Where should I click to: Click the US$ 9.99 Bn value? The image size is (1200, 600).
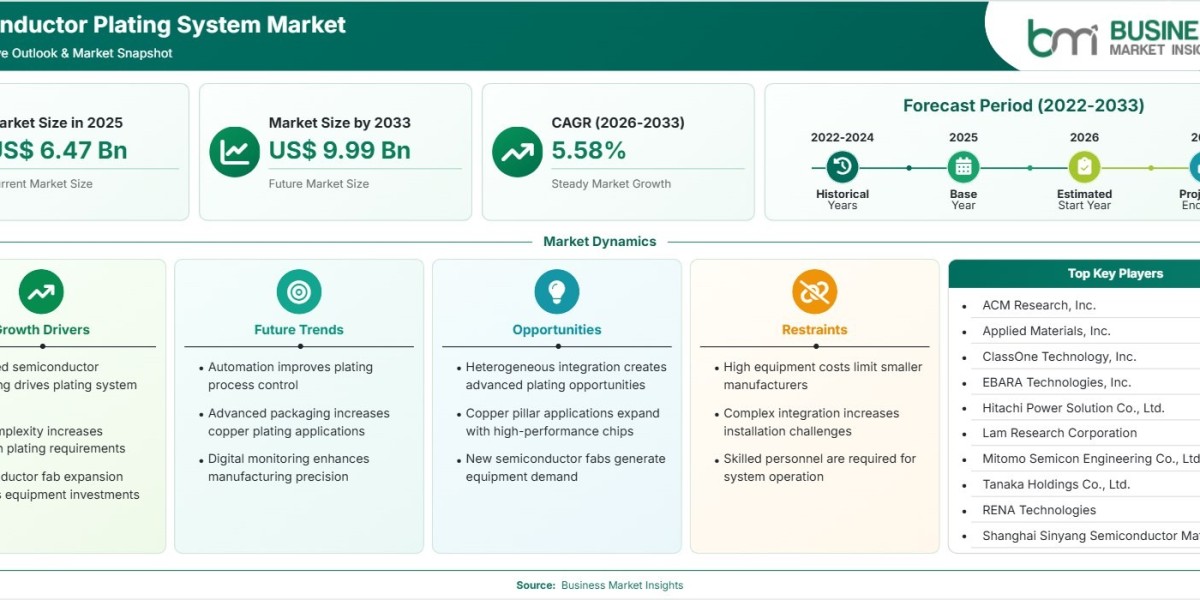coord(340,151)
